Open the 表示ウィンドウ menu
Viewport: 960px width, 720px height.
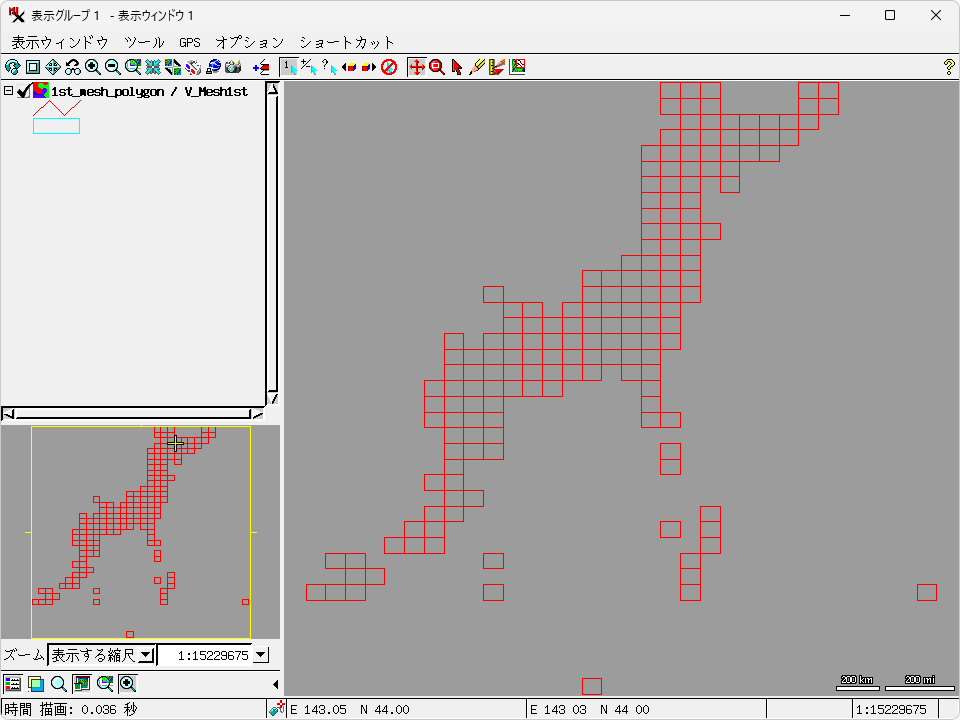pyautogui.click(x=60, y=42)
